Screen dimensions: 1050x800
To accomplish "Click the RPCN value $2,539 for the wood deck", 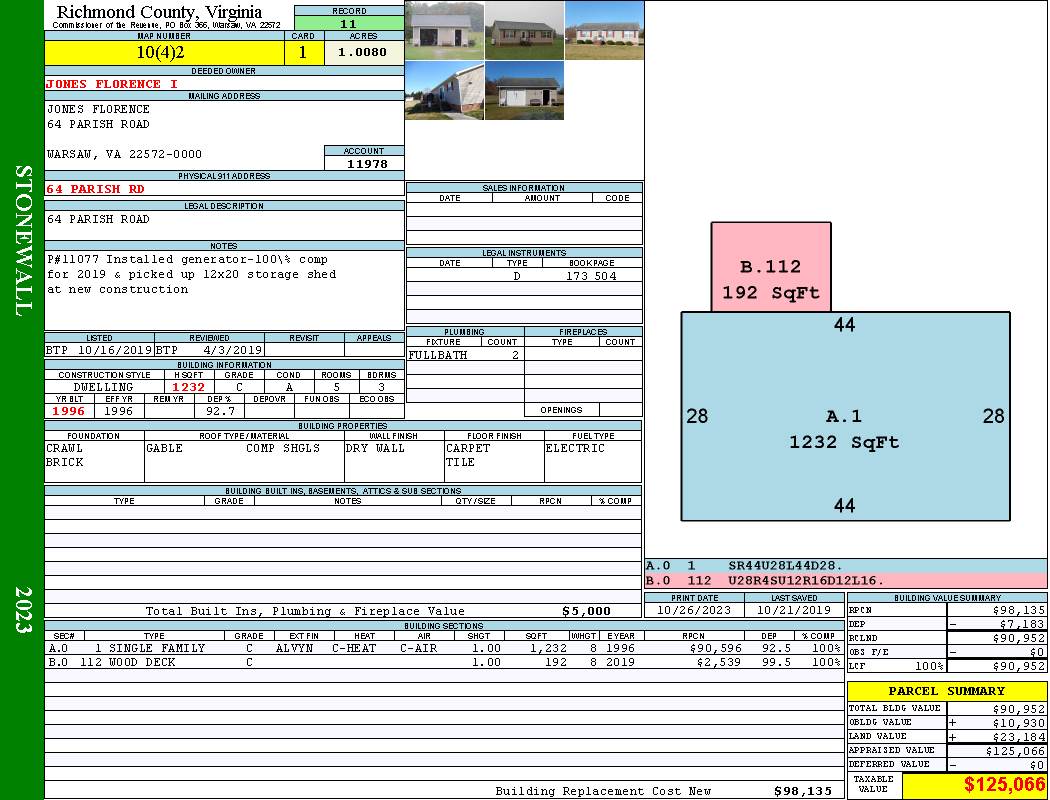I will [719, 662].
